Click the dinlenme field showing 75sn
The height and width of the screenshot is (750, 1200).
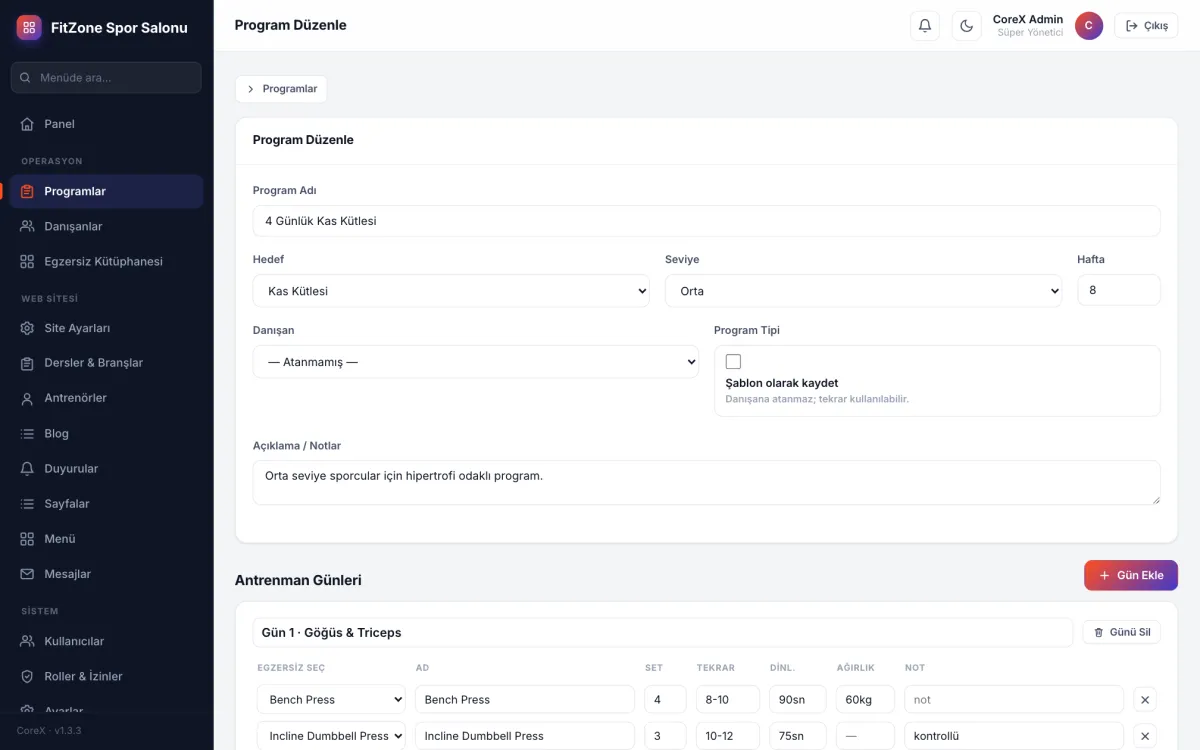click(x=798, y=736)
